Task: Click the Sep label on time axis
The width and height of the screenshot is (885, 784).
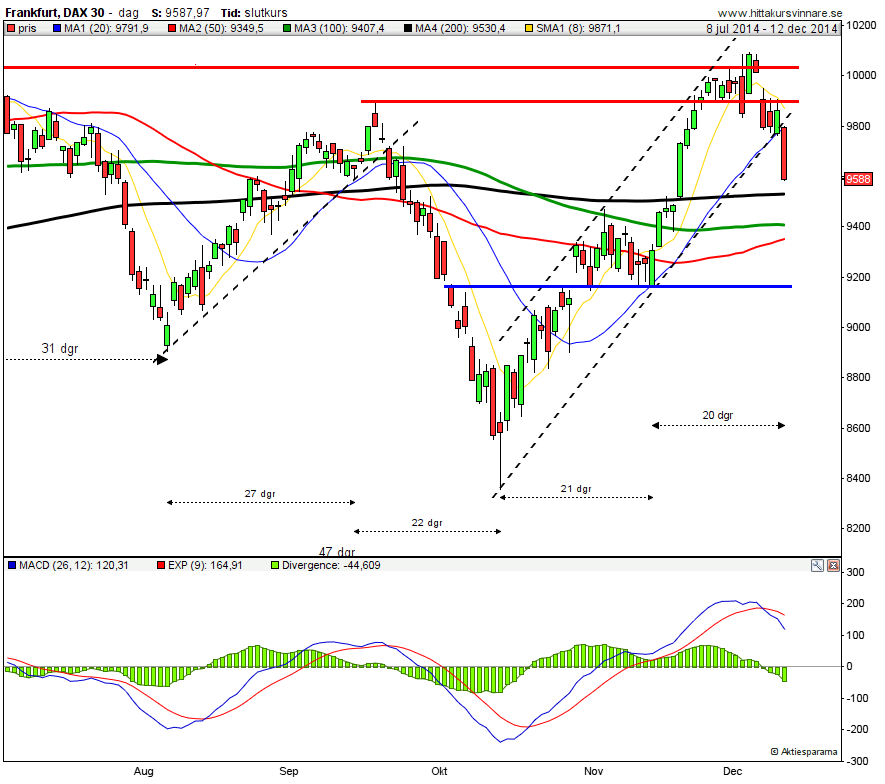Action: [x=288, y=772]
